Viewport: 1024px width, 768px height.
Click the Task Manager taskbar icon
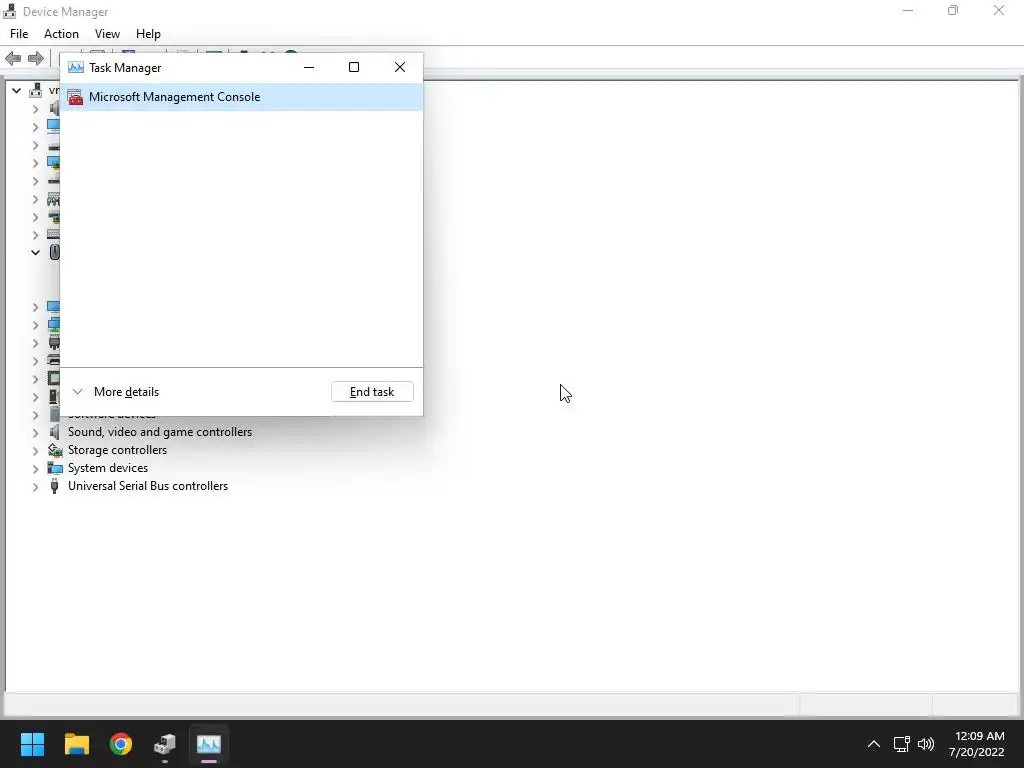[x=209, y=744]
